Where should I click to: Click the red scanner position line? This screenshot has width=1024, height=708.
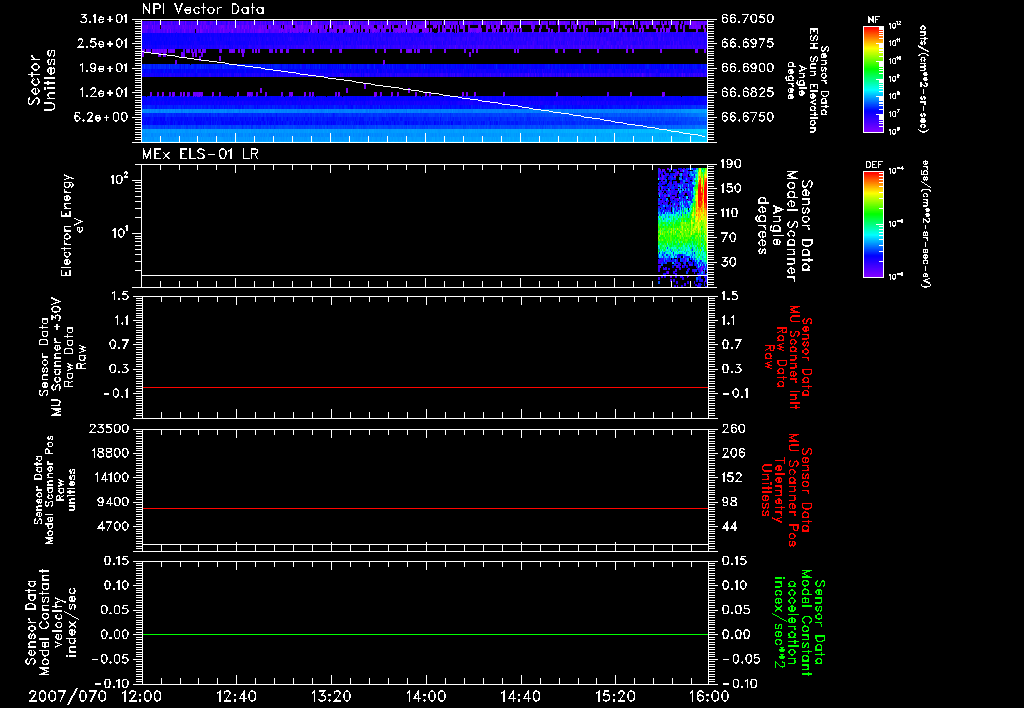[x=425, y=509]
